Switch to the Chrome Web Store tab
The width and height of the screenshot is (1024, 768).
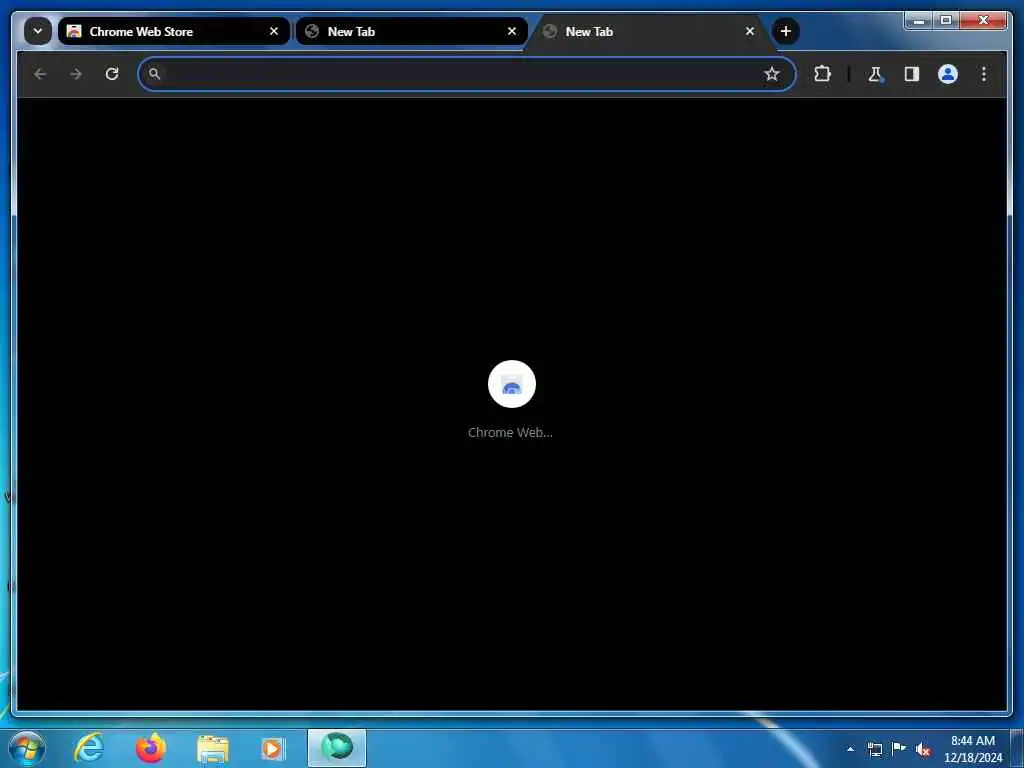coord(174,31)
